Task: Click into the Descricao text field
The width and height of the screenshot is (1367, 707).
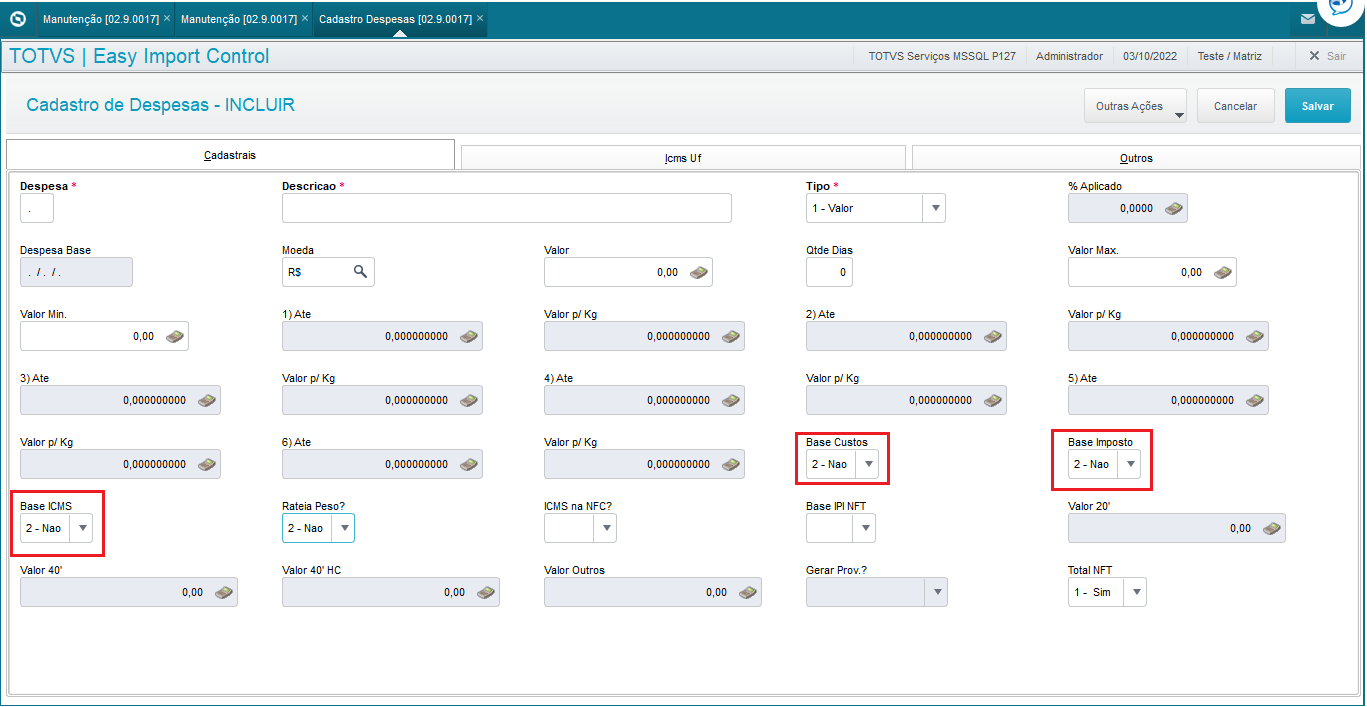Action: pos(506,208)
